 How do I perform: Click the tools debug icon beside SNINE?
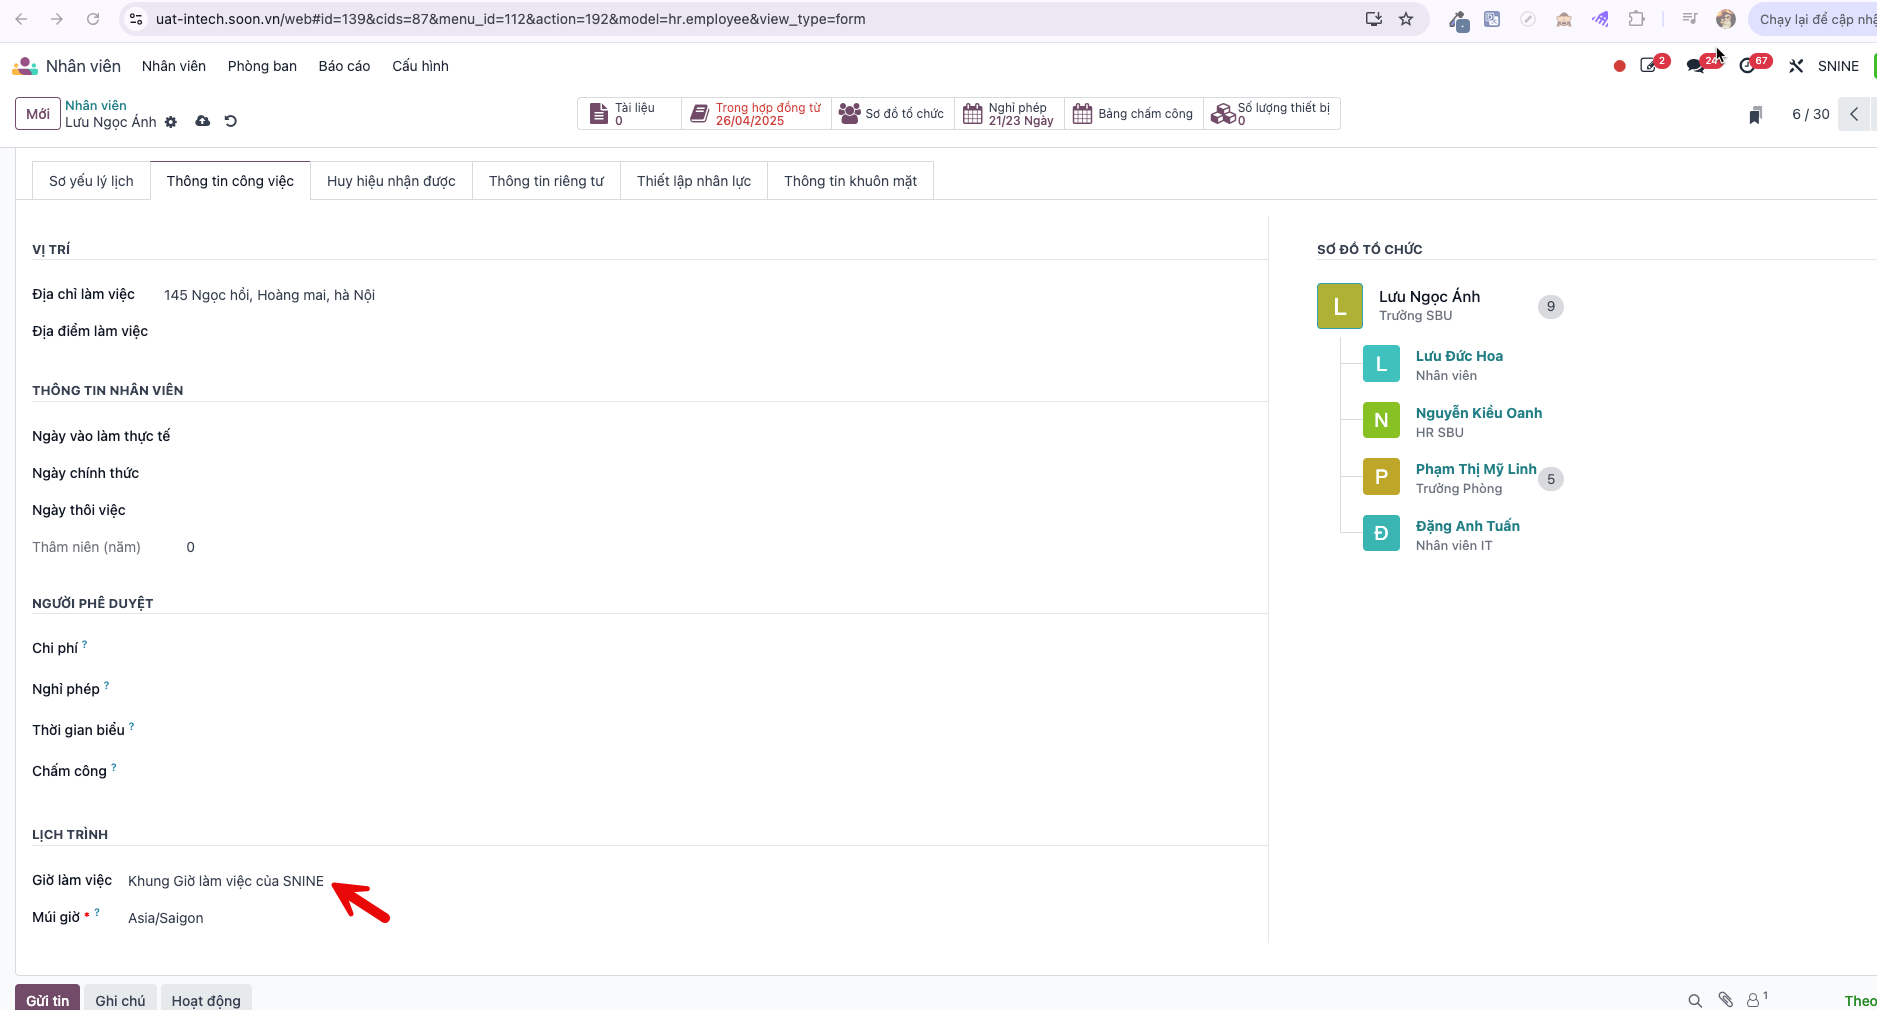1796,66
